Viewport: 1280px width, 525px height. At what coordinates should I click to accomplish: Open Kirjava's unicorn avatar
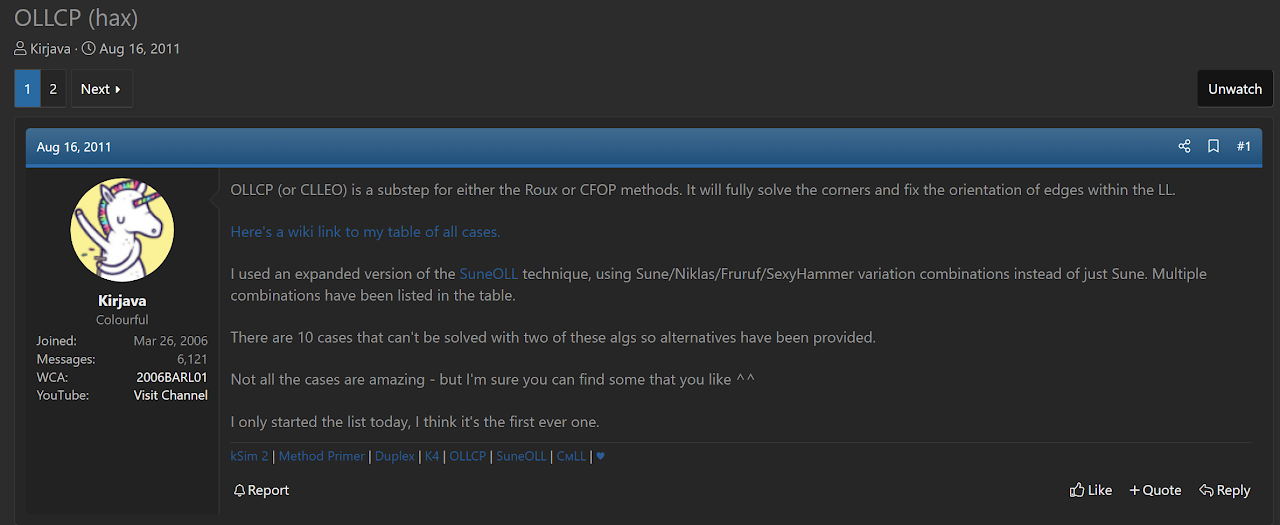(122, 231)
